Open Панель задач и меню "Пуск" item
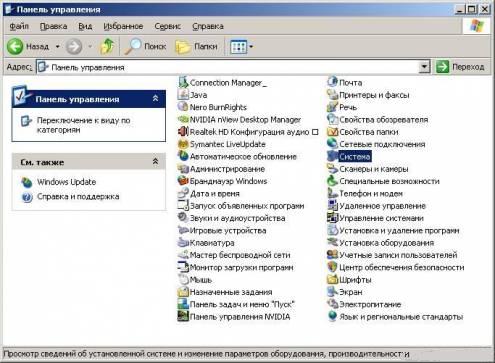Viewport: 495px width, 363px height. pyautogui.click(x=236, y=305)
